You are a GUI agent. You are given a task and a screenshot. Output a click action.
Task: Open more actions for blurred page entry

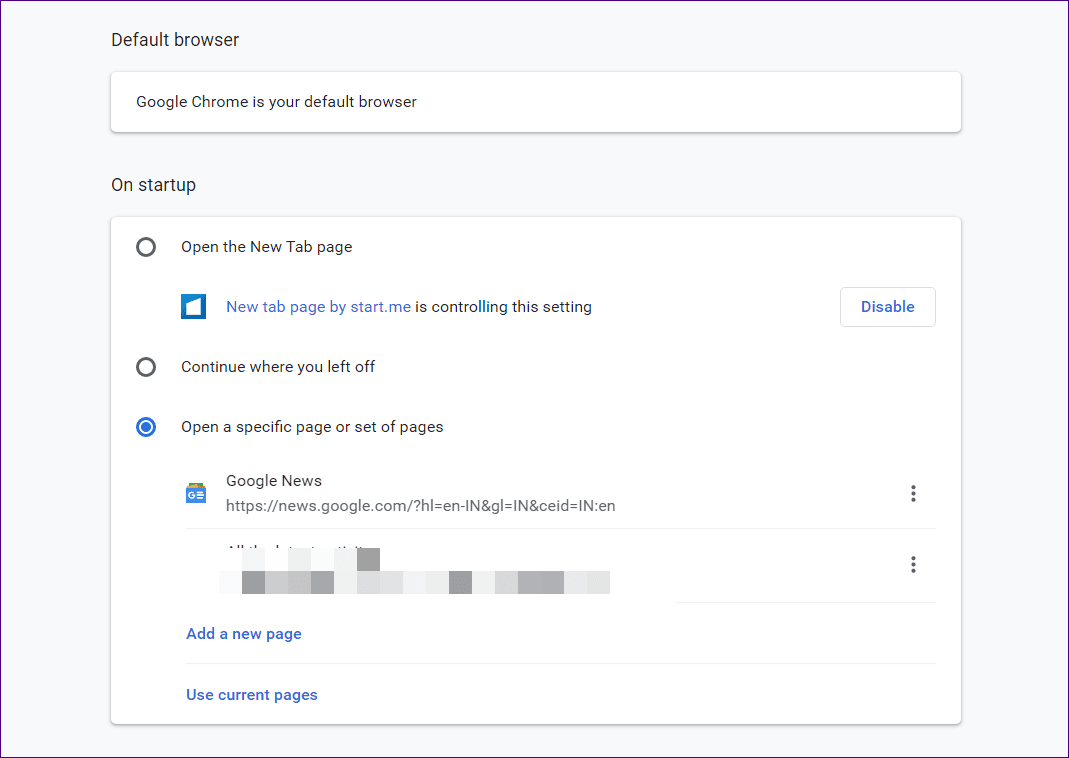click(913, 564)
